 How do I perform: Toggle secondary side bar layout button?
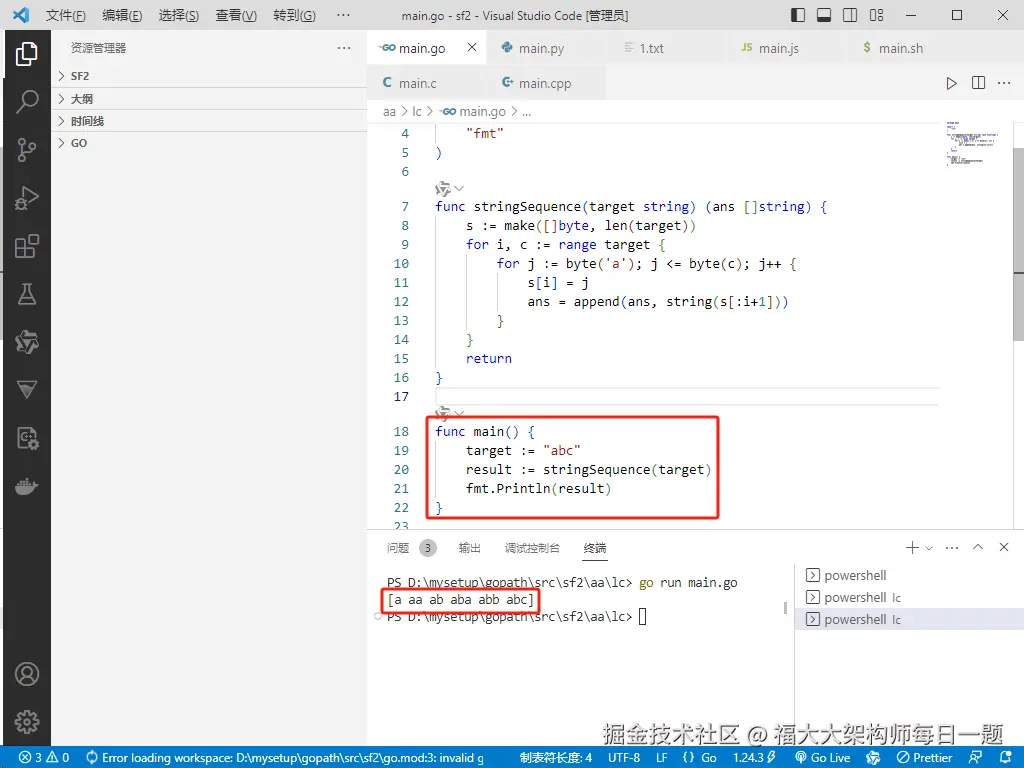pyautogui.click(x=850, y=15)
